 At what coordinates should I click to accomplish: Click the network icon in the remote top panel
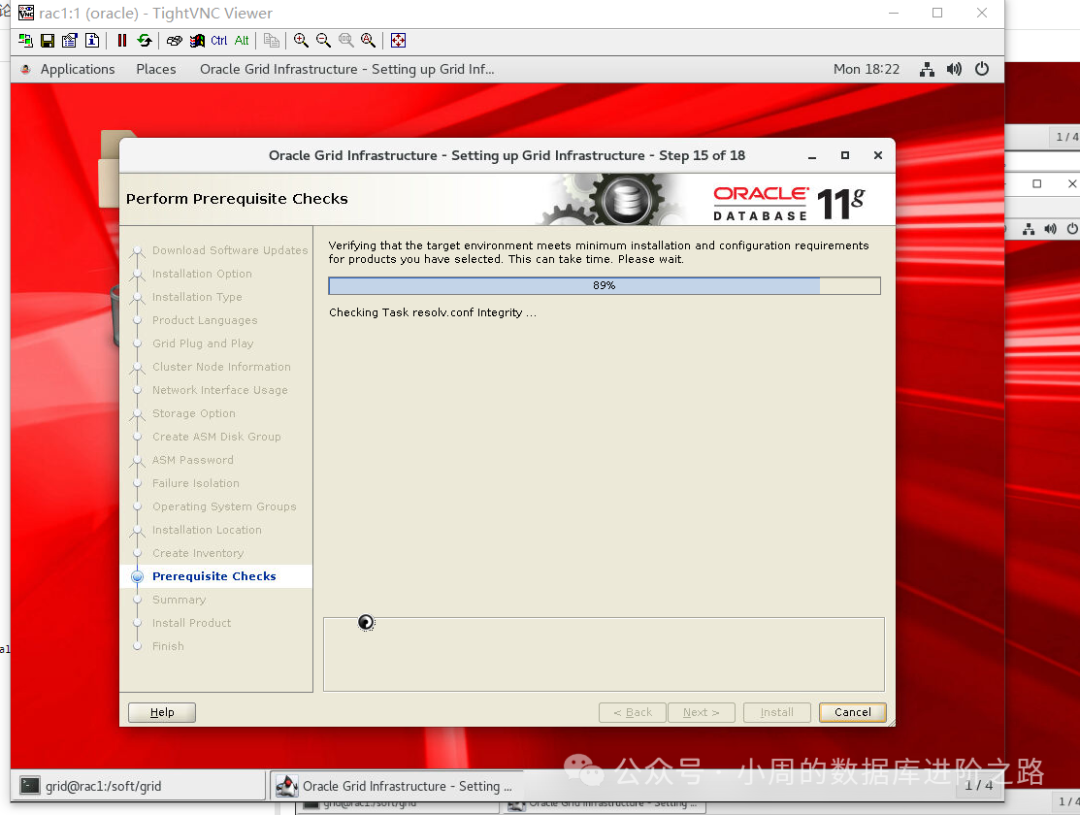[x=927, y=69]
